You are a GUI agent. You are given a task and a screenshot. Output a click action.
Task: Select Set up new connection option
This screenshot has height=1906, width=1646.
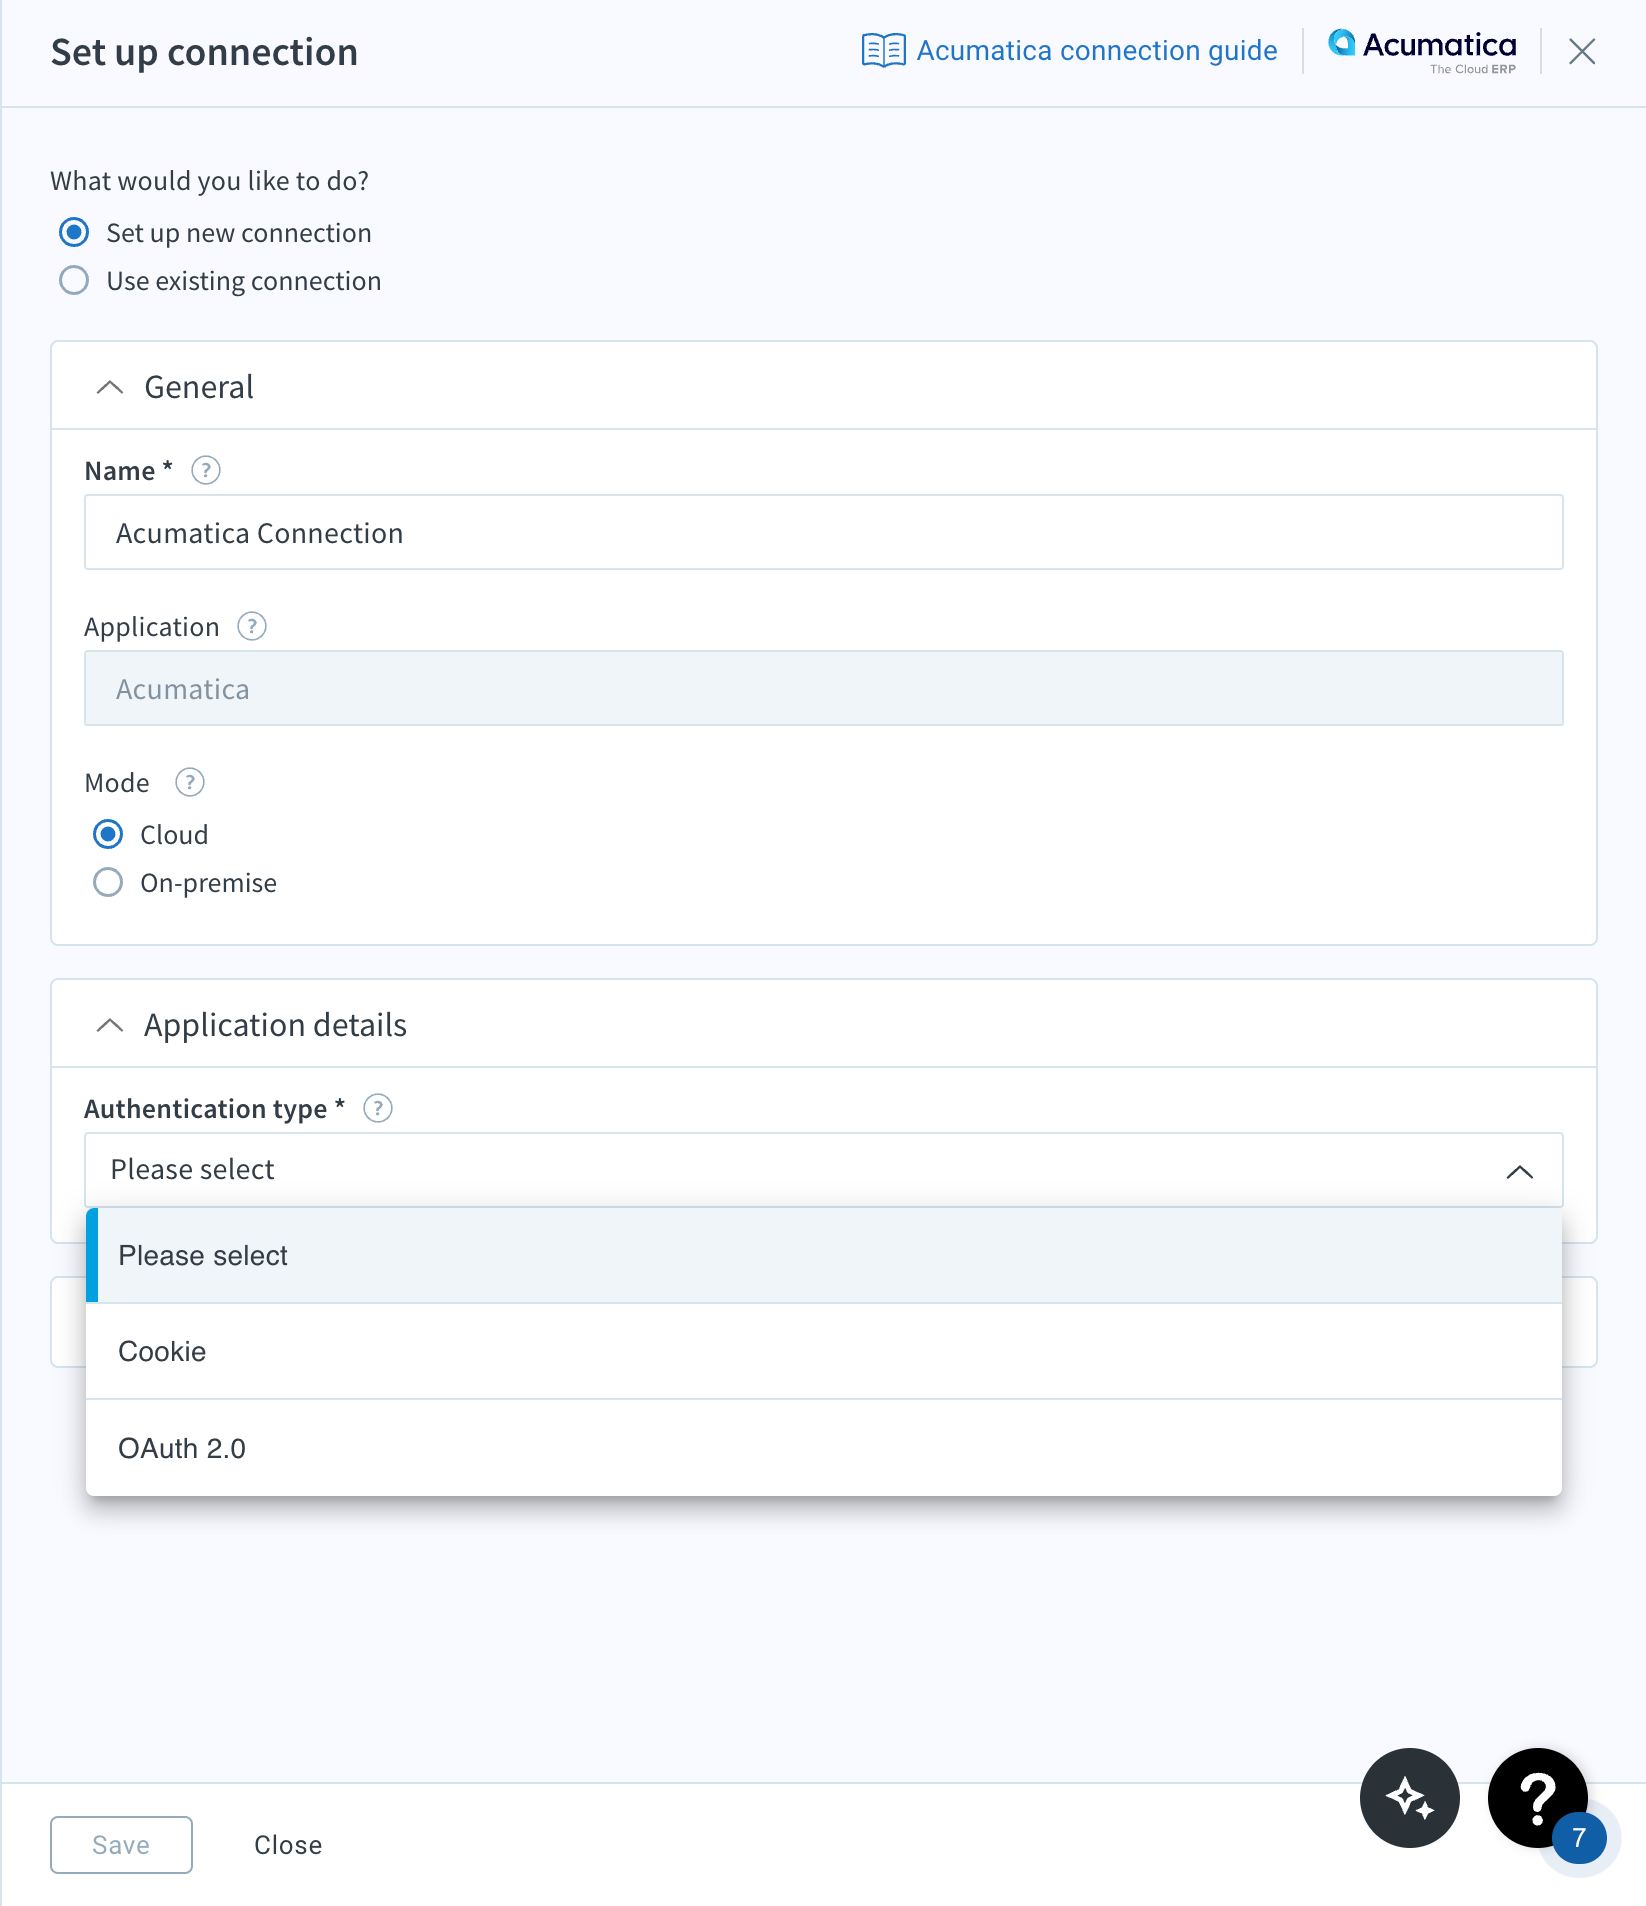click(74, 232)
